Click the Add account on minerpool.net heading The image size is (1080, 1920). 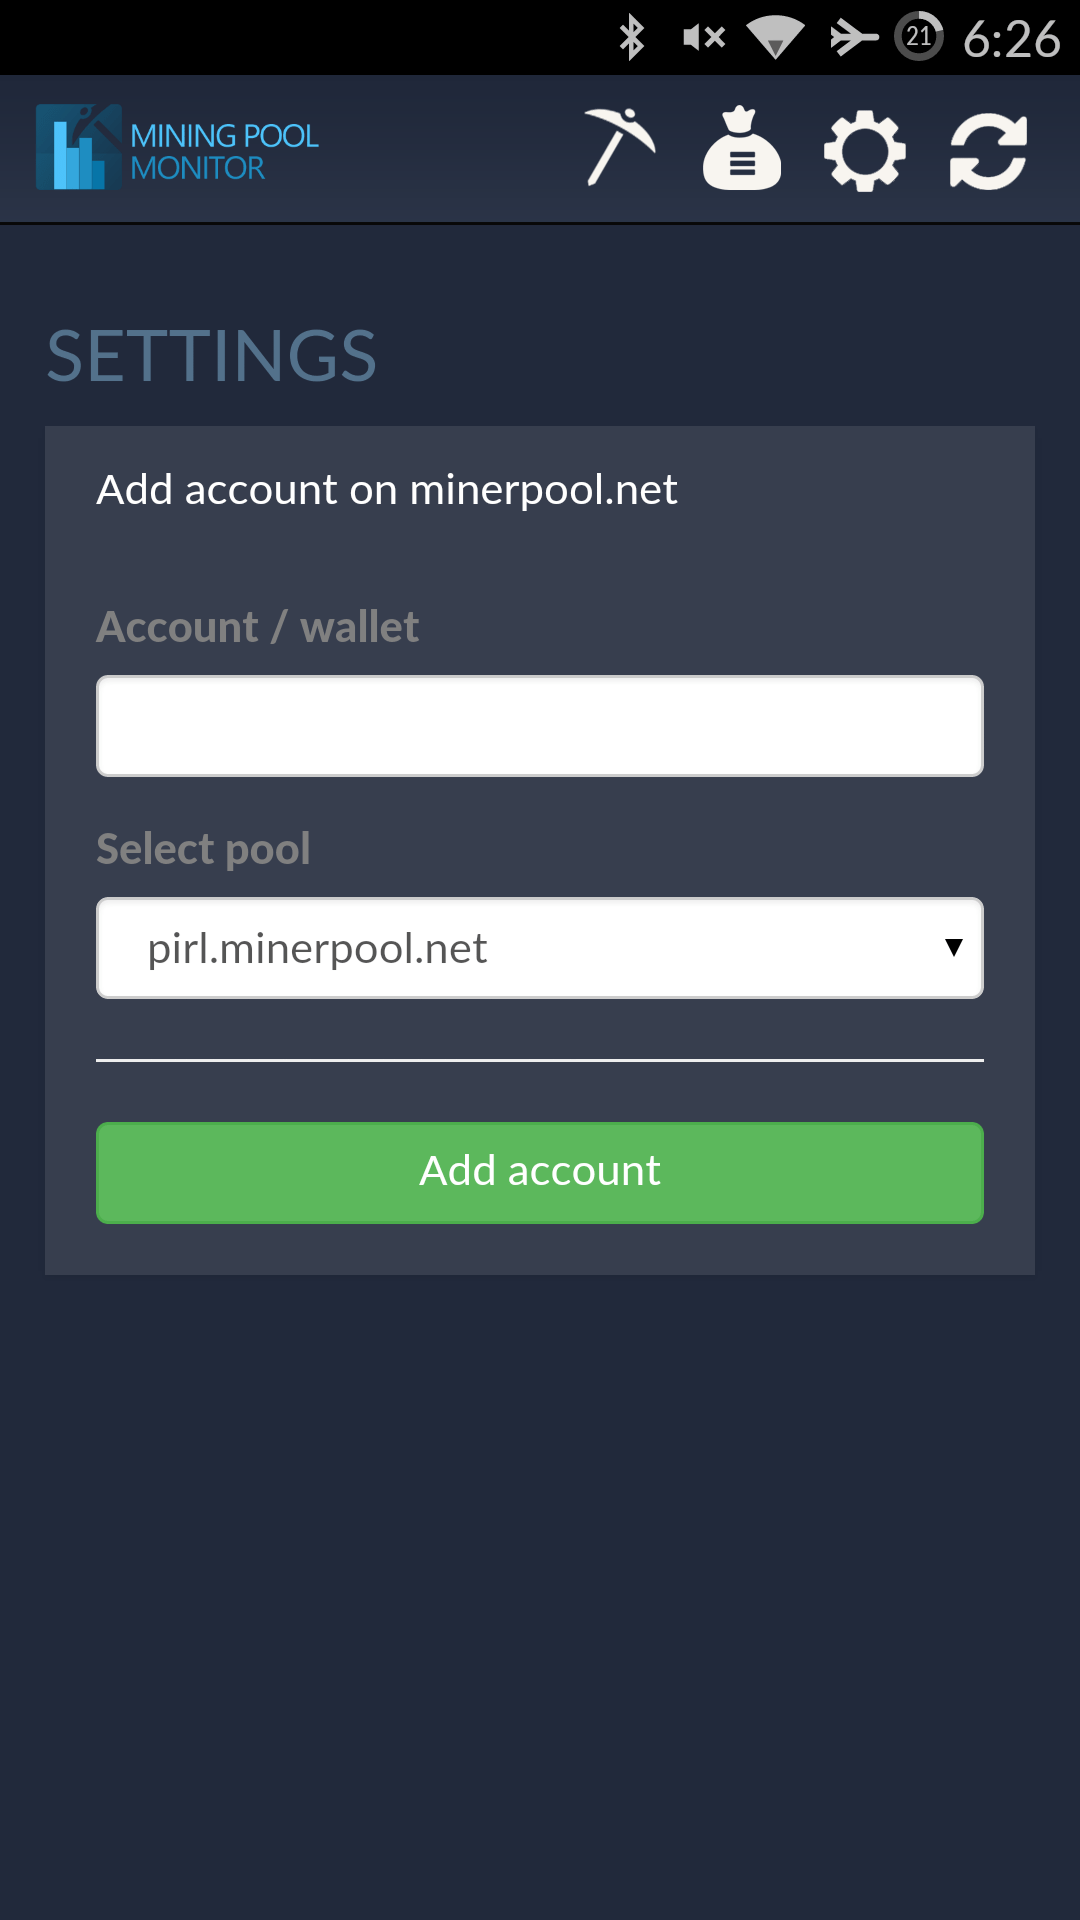[x=386, y=490]
